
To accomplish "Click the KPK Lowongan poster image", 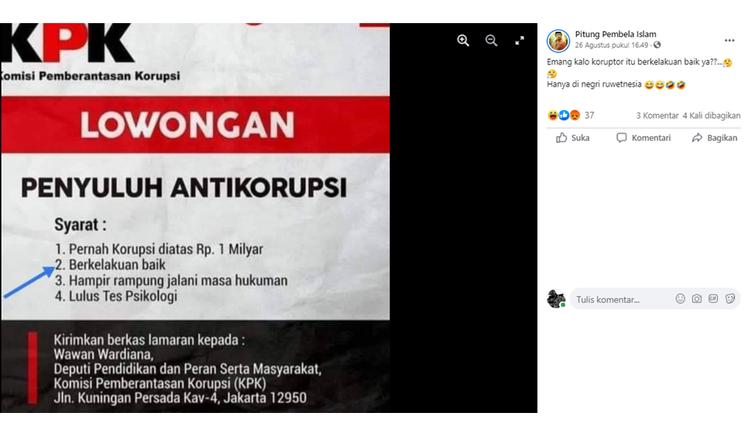I will click(x=195, y=219).
